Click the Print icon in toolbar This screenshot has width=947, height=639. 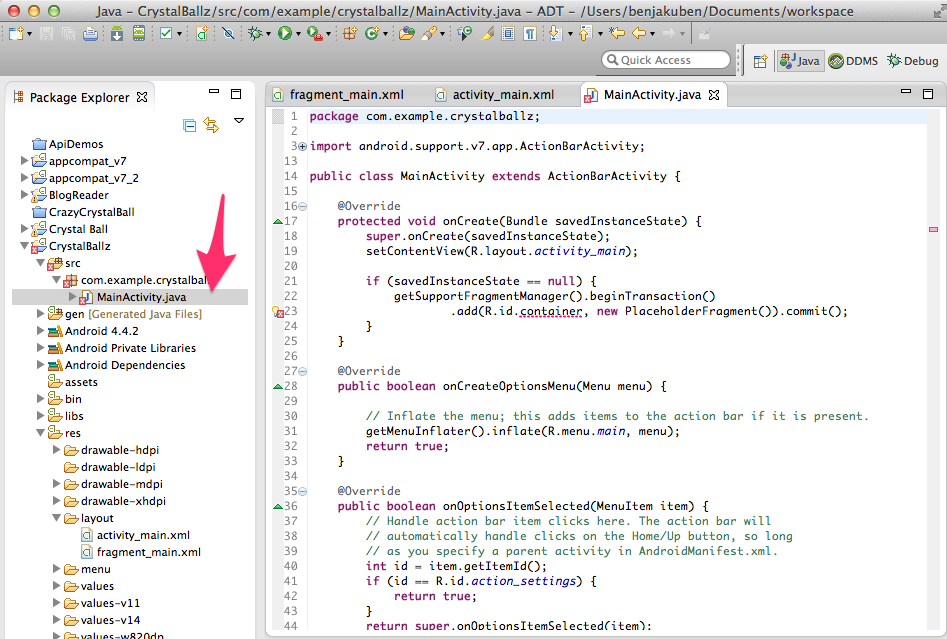pos(90,34)
